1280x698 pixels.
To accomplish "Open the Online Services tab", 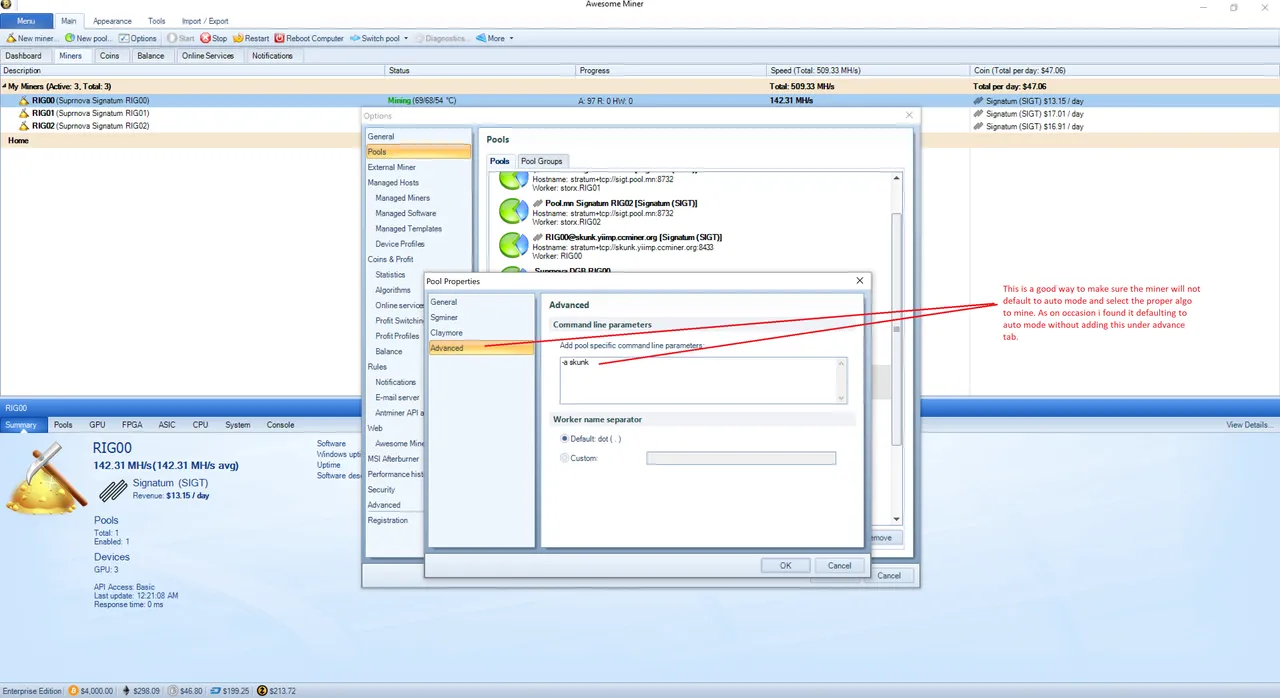I will pyautogui.click(x=208, y=56).
